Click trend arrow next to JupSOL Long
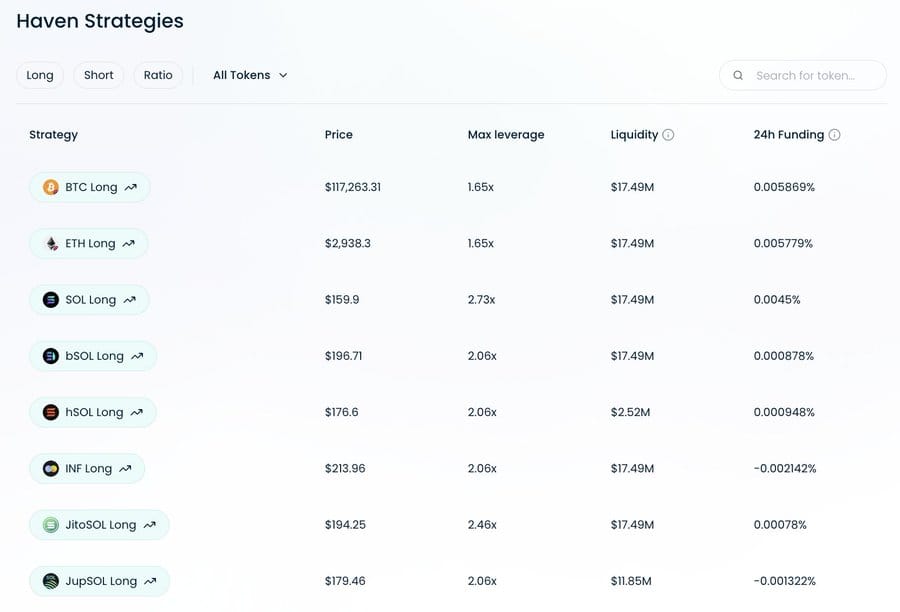This screenshot has width=900, height=612. [x=150, y=581]
